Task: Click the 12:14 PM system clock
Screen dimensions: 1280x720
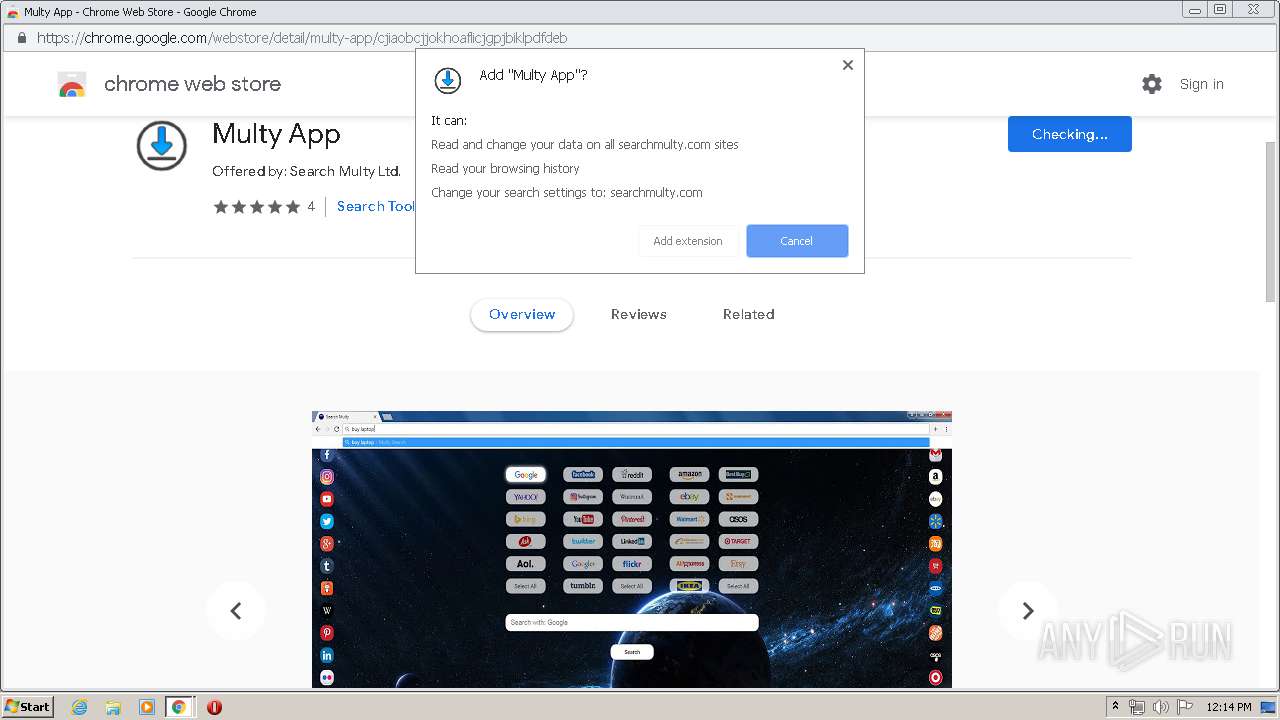Action: point(1229,707)
